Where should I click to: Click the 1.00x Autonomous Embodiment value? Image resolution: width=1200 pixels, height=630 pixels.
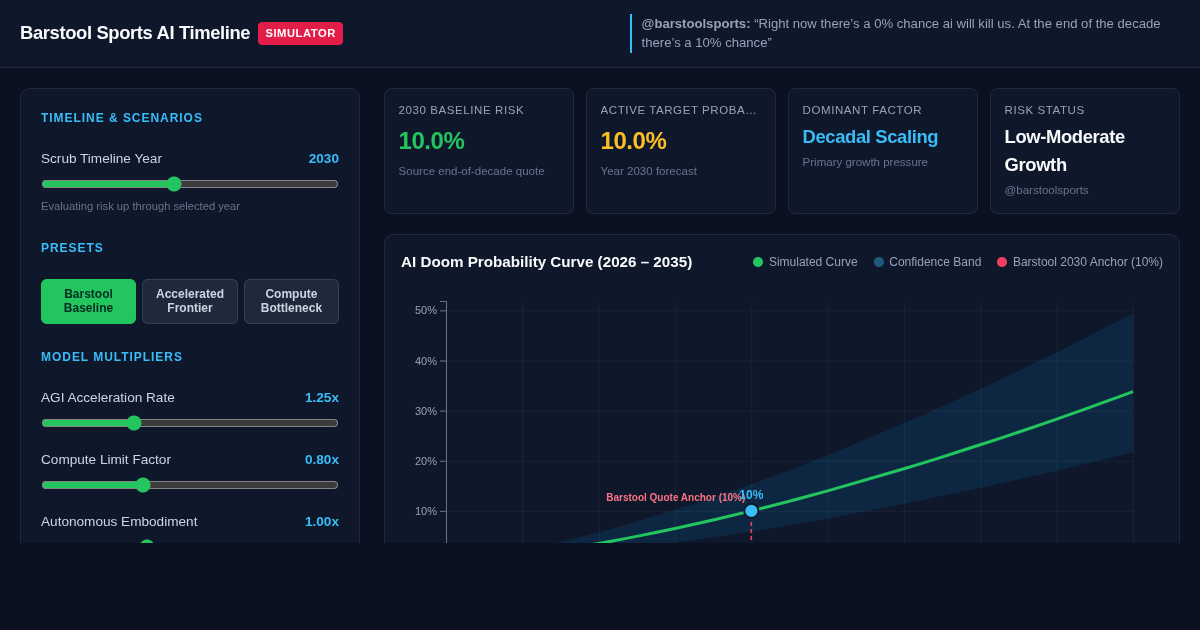[322, 521]
